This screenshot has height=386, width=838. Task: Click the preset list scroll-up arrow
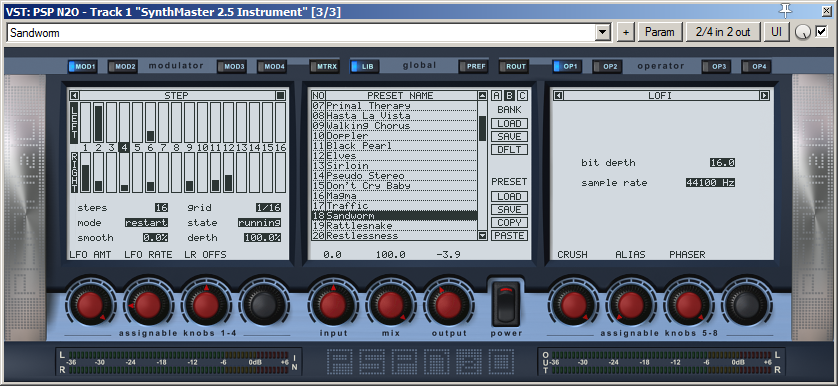(483, 96)
